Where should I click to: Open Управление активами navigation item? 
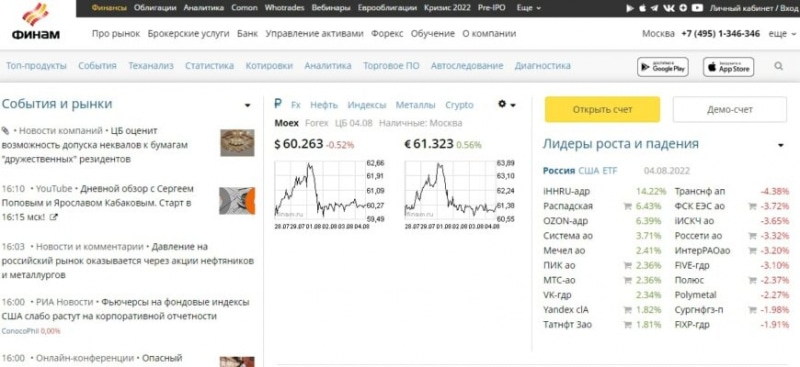click(314, 34)
